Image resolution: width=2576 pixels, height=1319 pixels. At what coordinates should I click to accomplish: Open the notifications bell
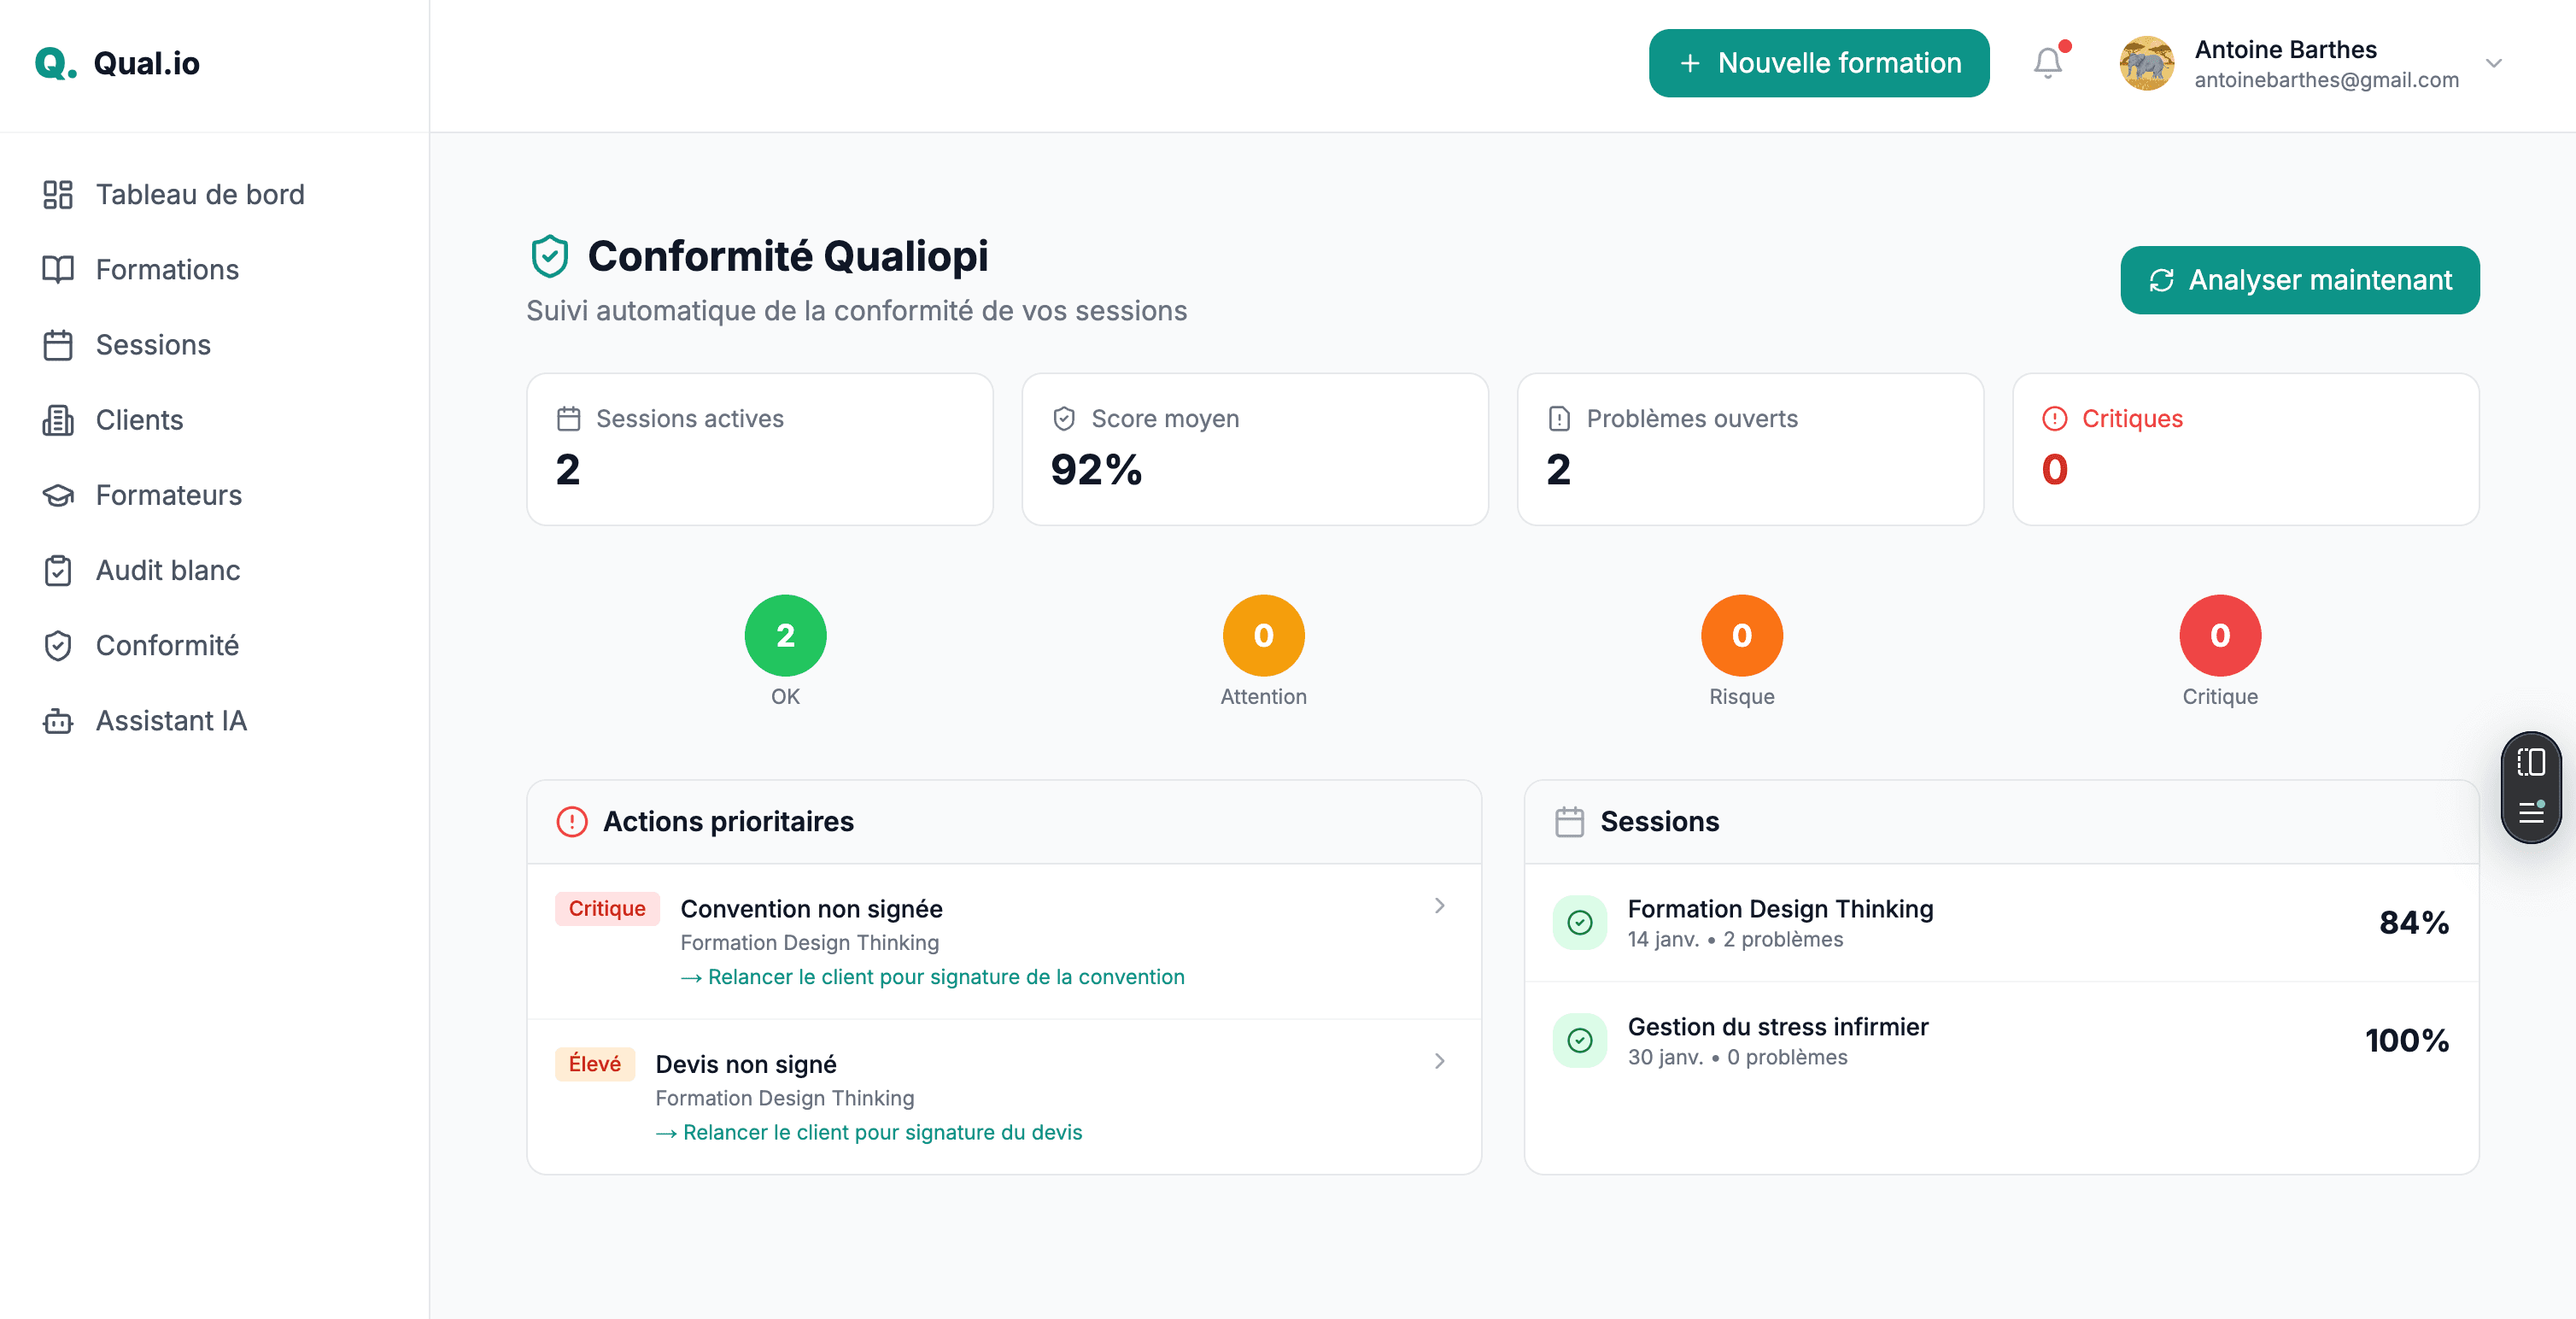pos(2047,63)
